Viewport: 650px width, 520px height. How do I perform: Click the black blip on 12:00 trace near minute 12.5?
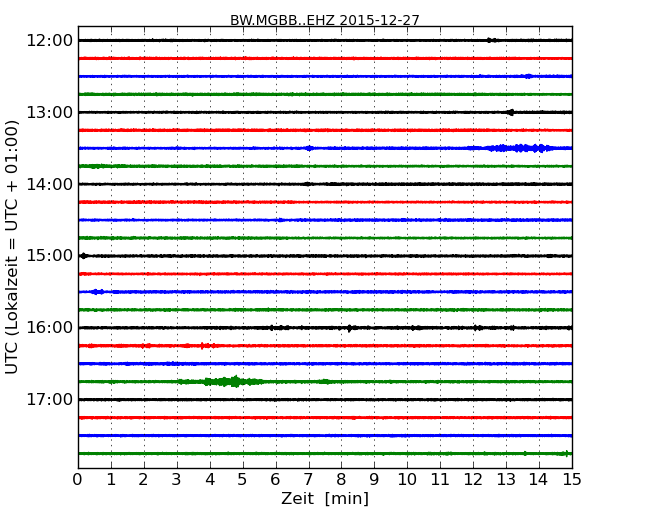coord(492,40)
